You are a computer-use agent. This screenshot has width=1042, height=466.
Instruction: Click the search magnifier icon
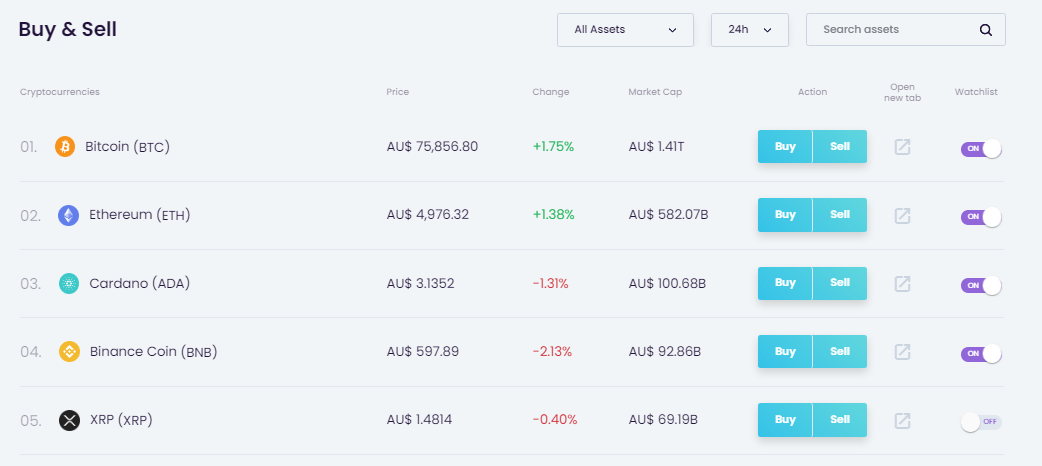tap(986, 30)
